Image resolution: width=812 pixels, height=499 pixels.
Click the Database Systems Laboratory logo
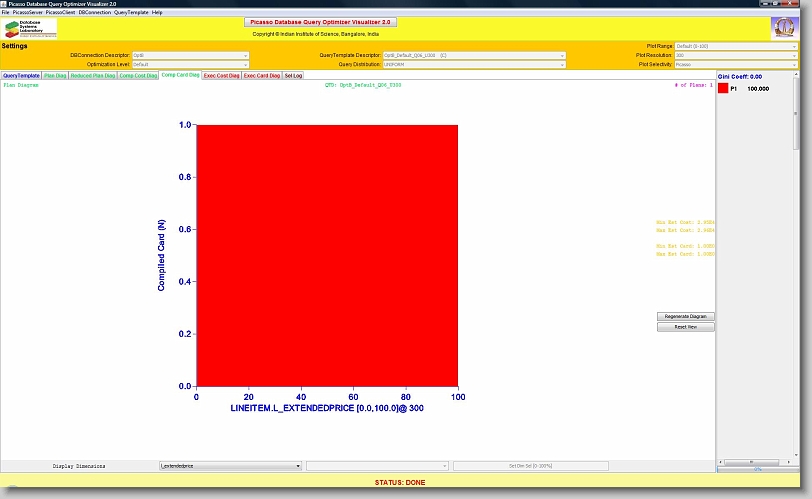(x=31, y=28)
